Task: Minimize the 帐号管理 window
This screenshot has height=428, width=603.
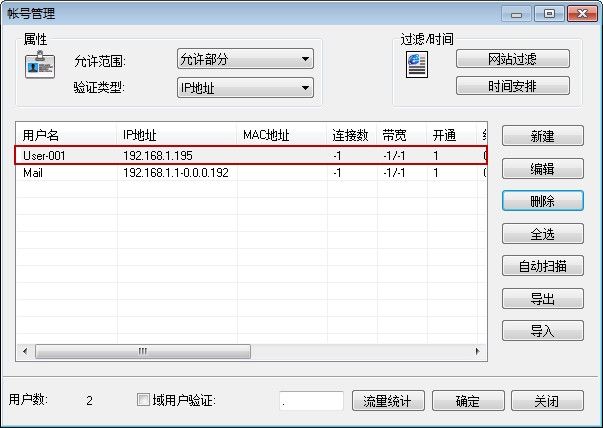Action: 516,14
